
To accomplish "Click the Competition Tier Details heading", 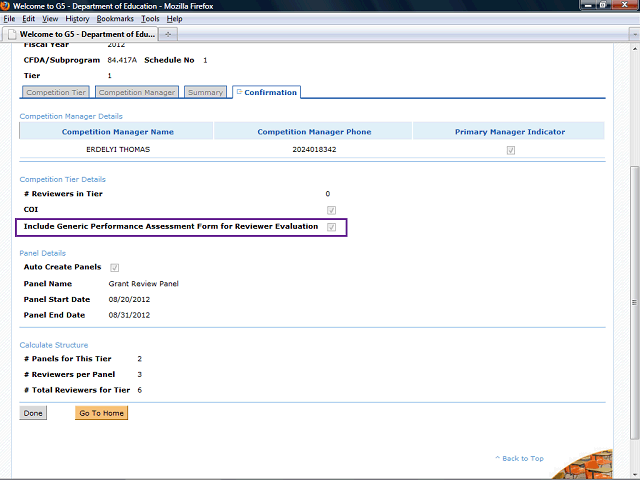I will coord(62,179).
